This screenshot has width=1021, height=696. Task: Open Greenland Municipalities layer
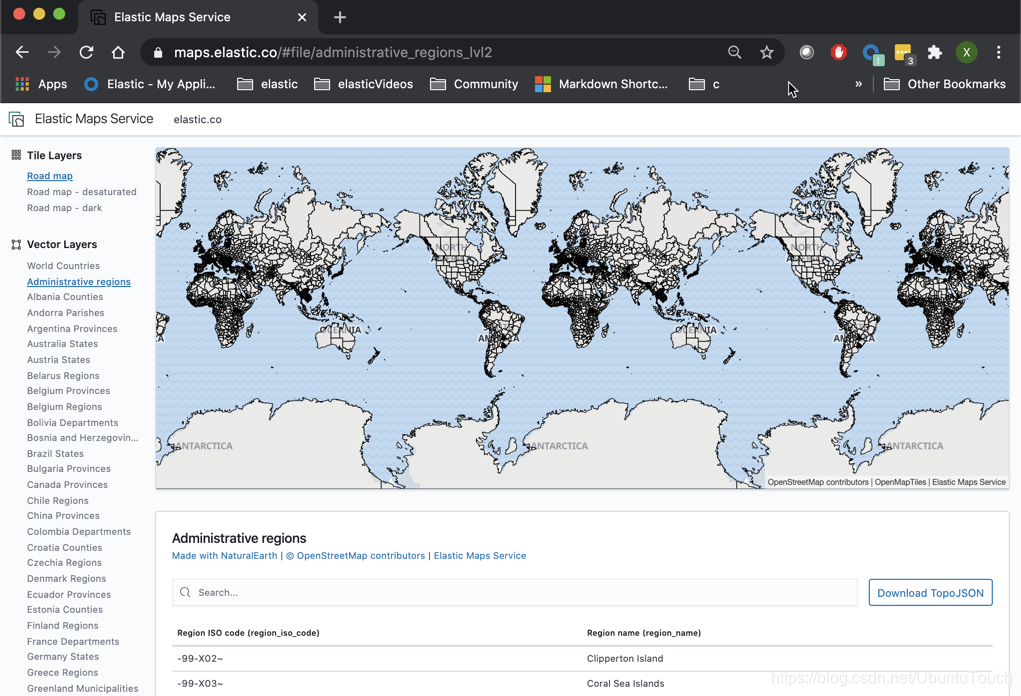[x=83, y=688]
